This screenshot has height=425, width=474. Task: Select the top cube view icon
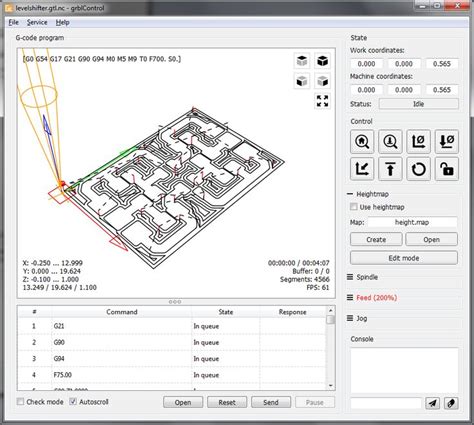click(x=302, y=61)
